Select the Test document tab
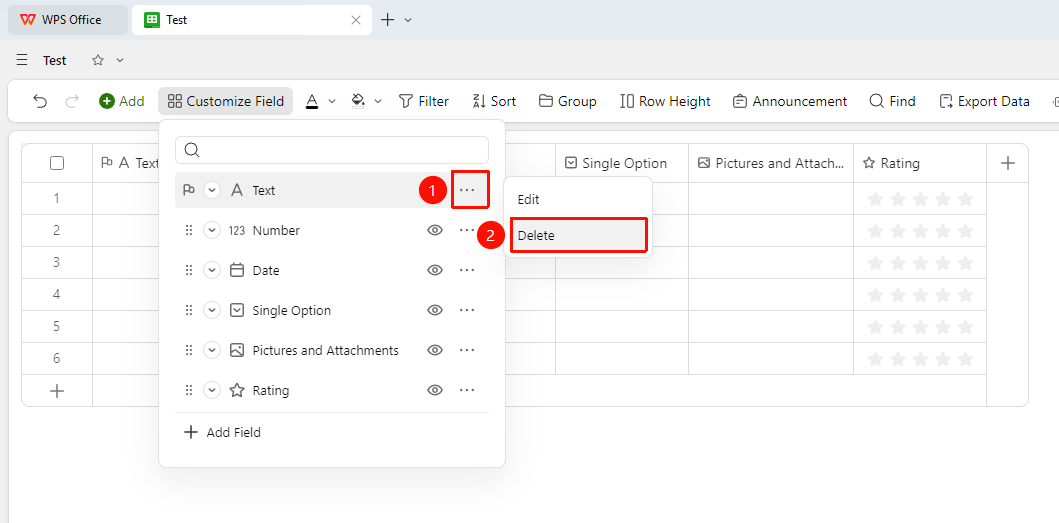1059x523 pixels. click(251, 20)
